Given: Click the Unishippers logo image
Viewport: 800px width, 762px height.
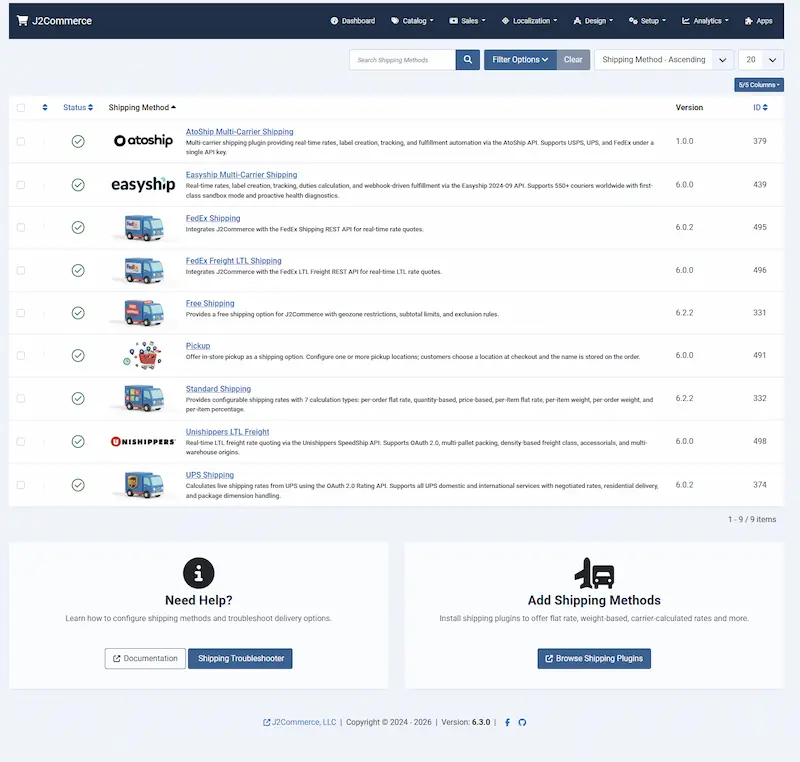Looking at the screenshot, I should point(143,441).
